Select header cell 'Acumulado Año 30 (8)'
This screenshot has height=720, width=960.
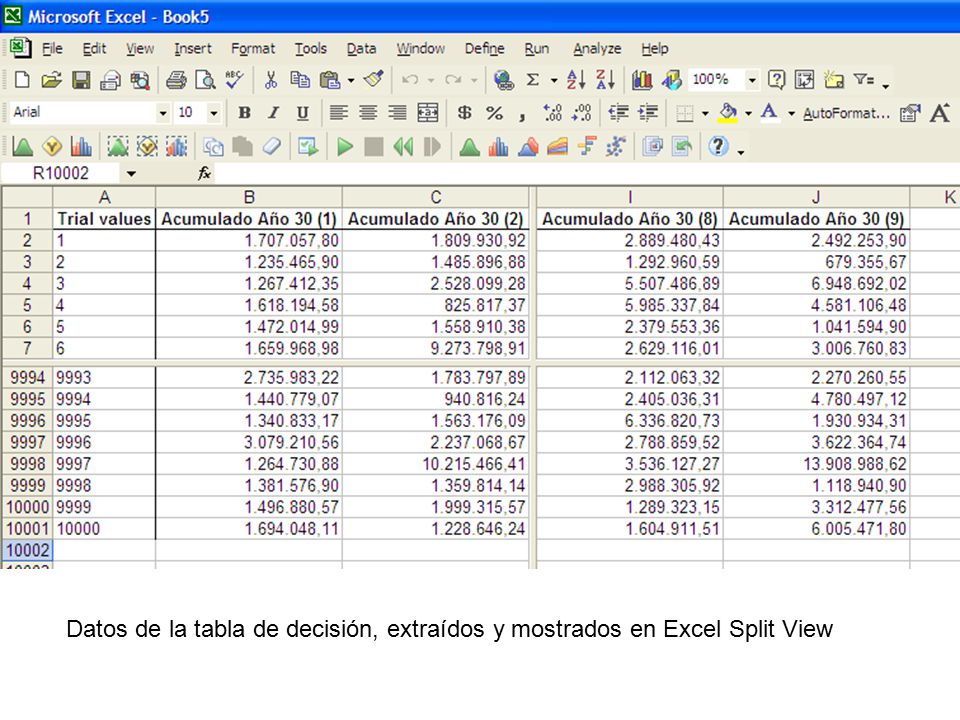(629, 219)
